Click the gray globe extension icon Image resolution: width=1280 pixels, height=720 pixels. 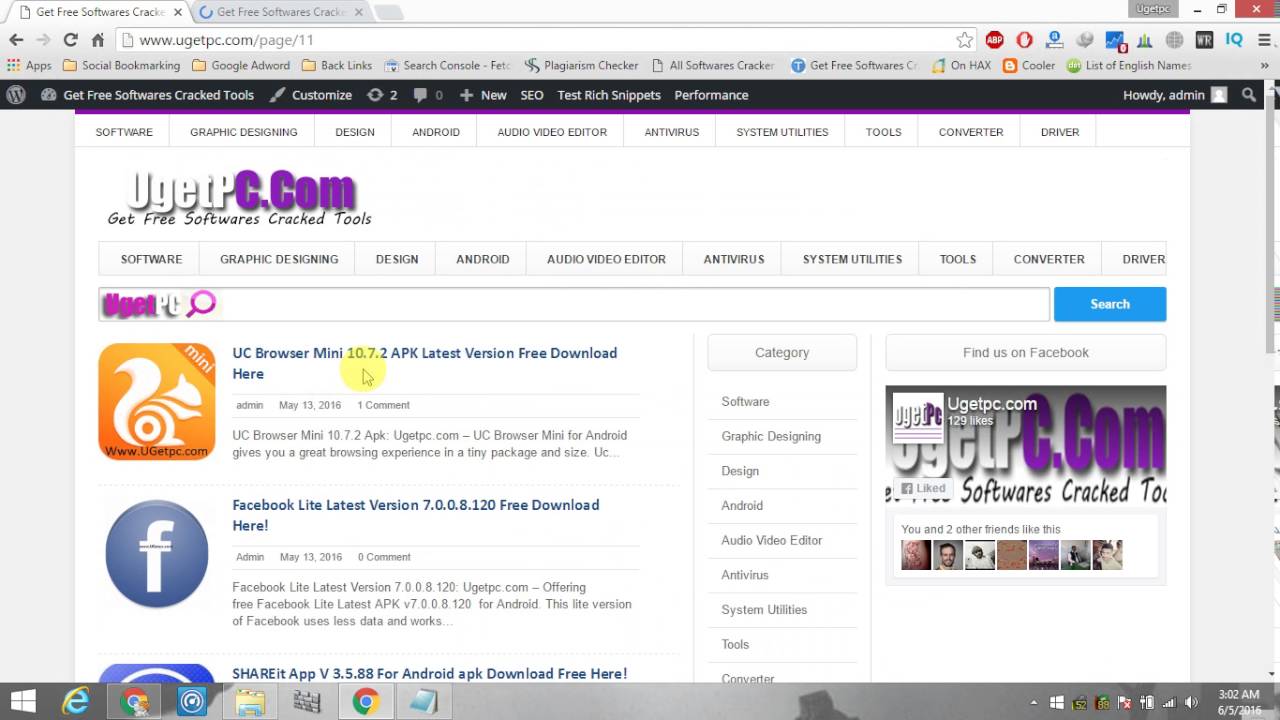click(1174, 40)
